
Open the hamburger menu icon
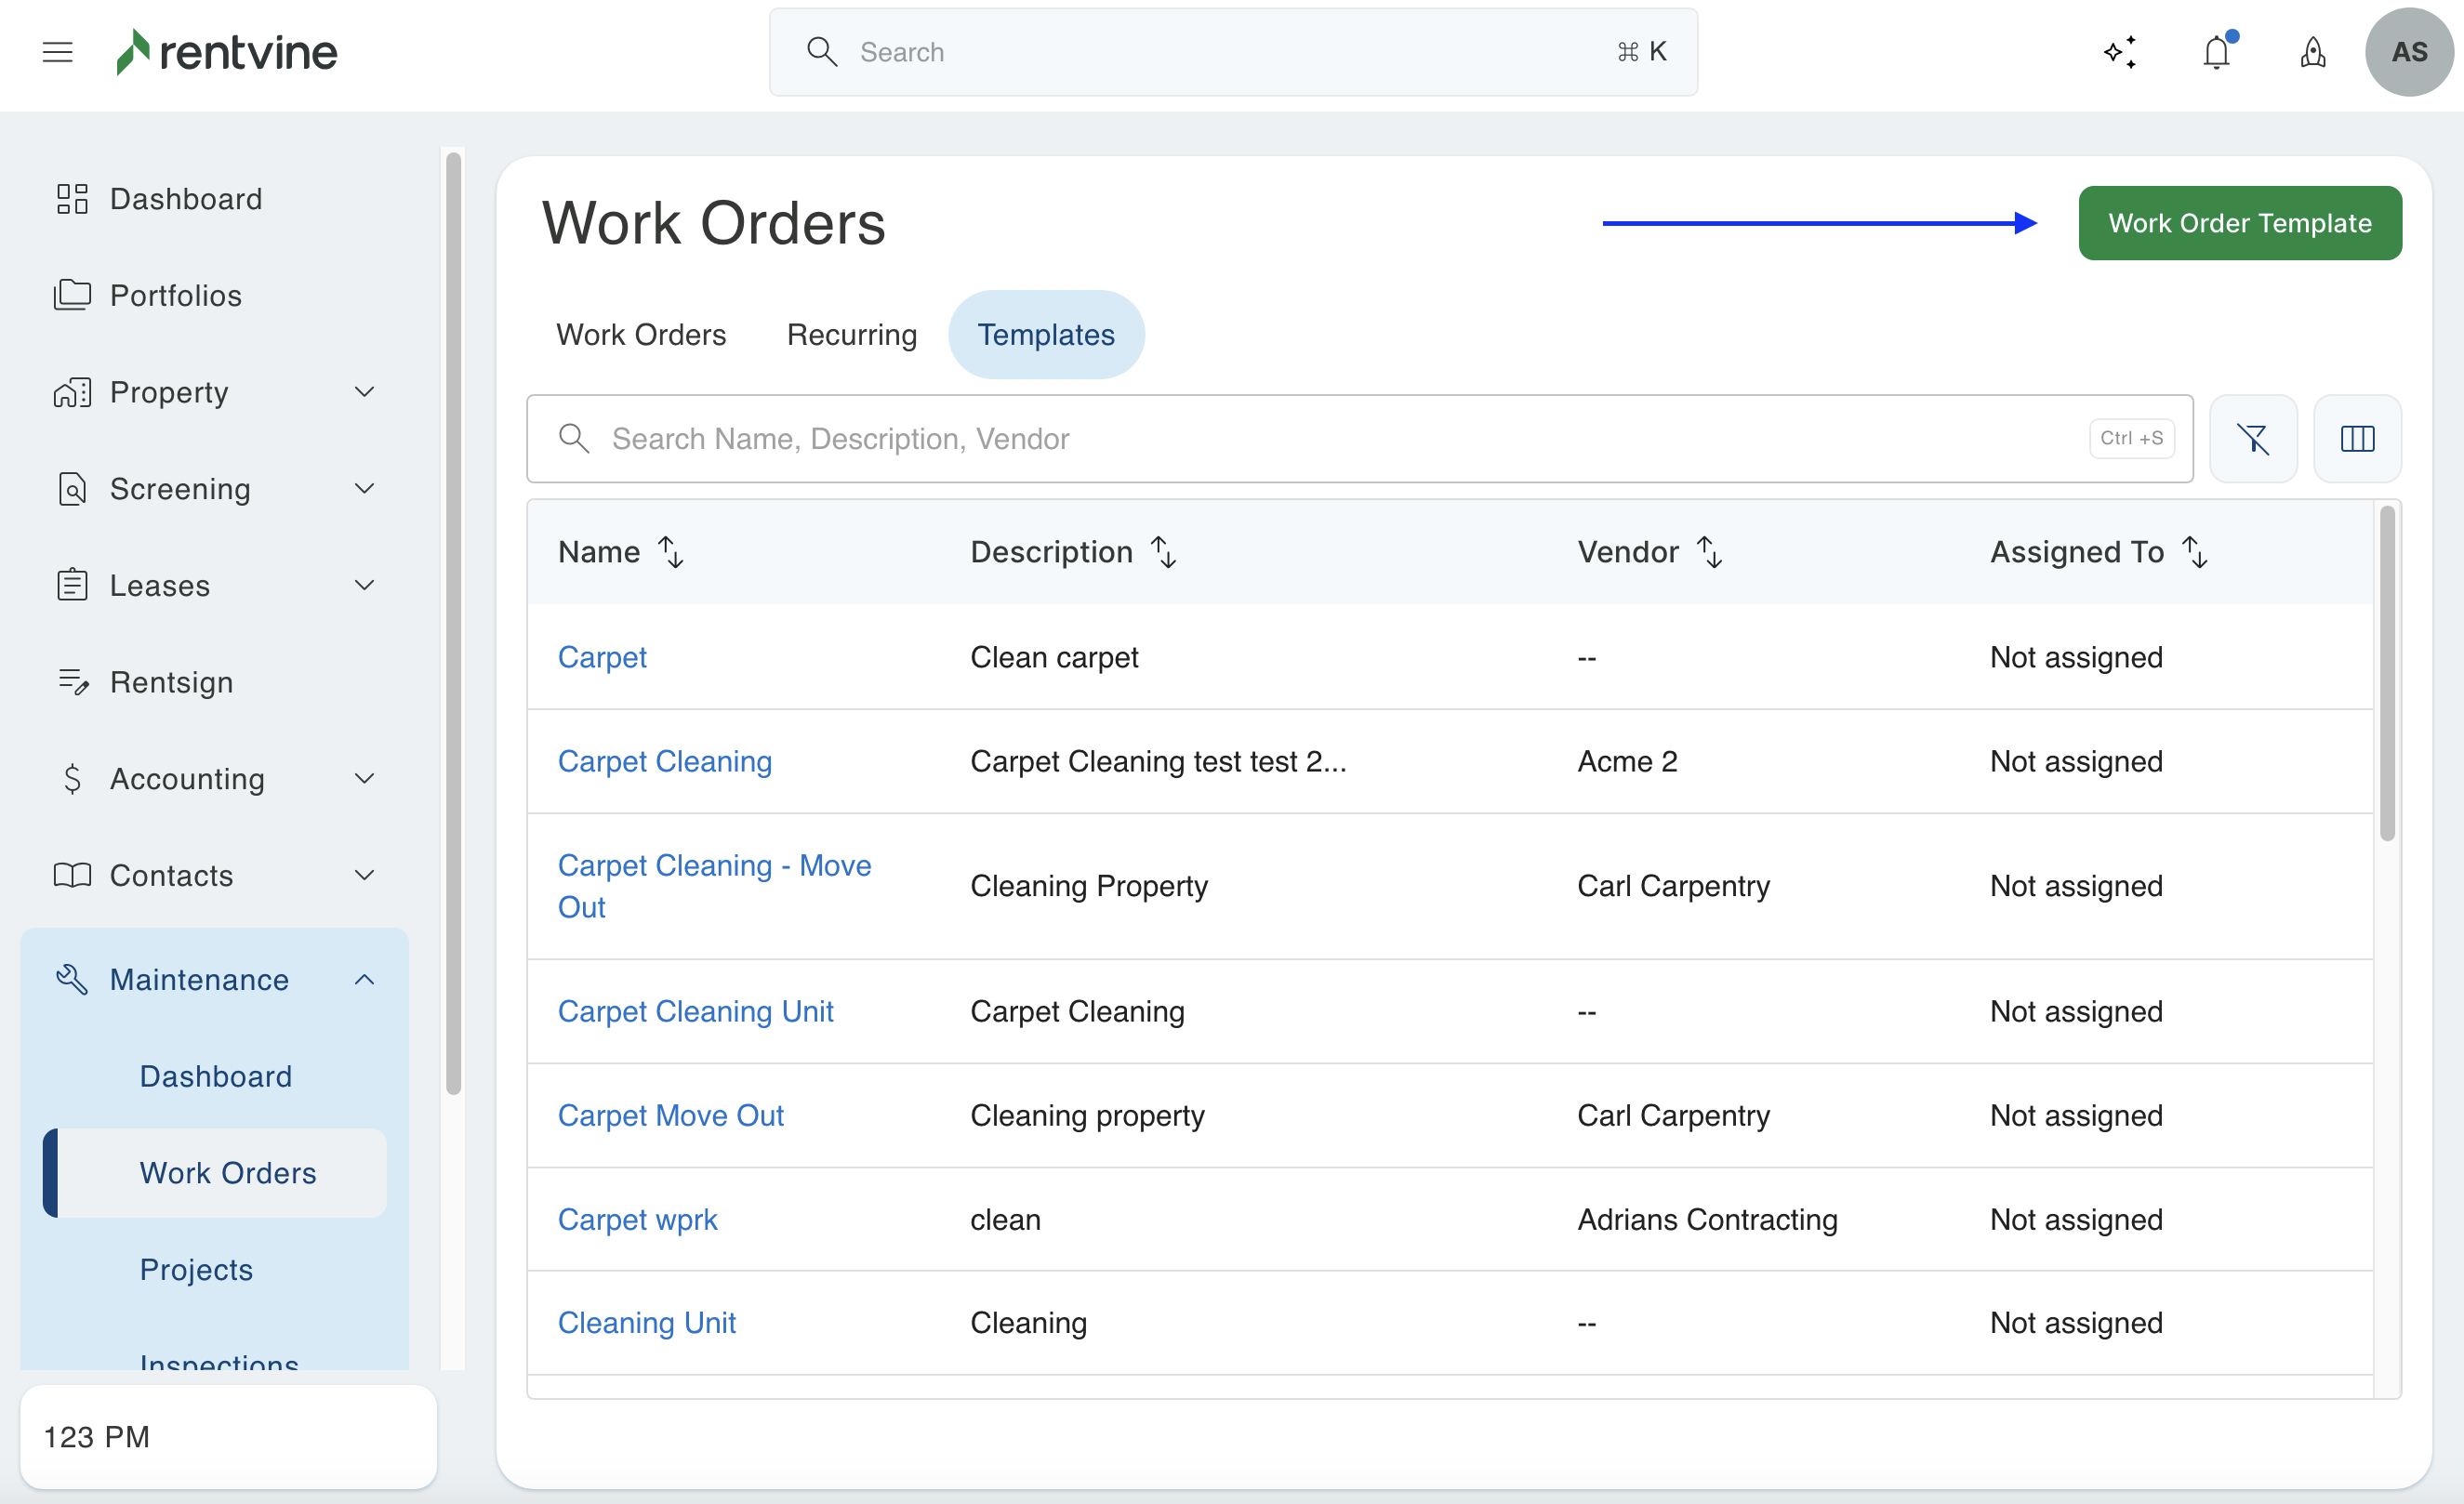pos(58,52)
